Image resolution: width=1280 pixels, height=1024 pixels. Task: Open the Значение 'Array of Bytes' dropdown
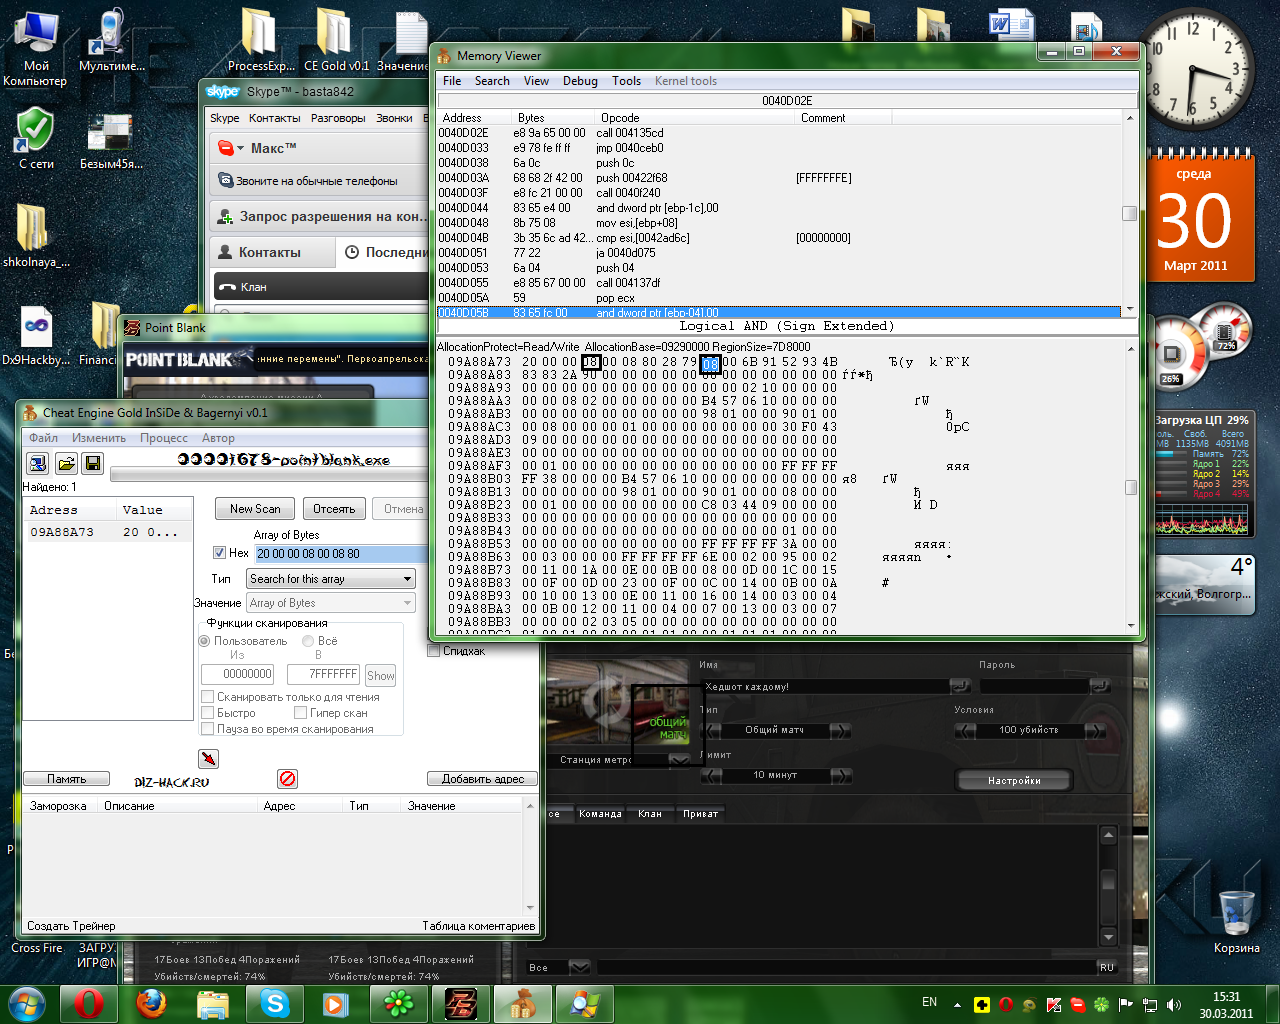[x=330, y=603]
